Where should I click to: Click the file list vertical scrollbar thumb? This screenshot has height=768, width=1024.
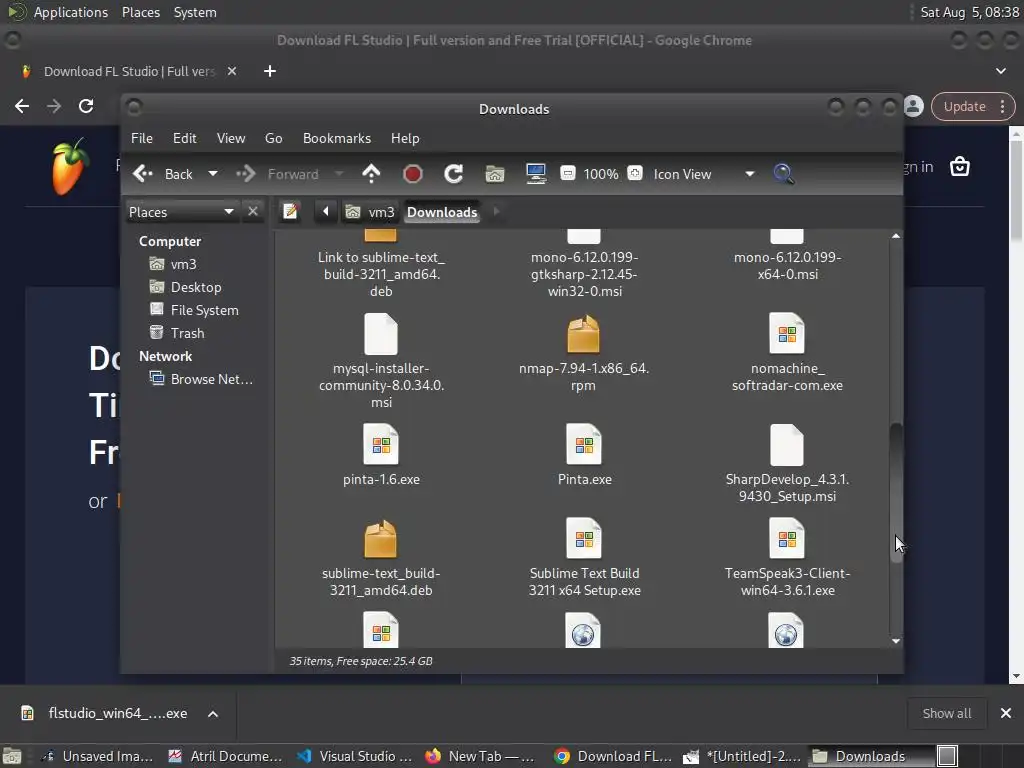896,492
